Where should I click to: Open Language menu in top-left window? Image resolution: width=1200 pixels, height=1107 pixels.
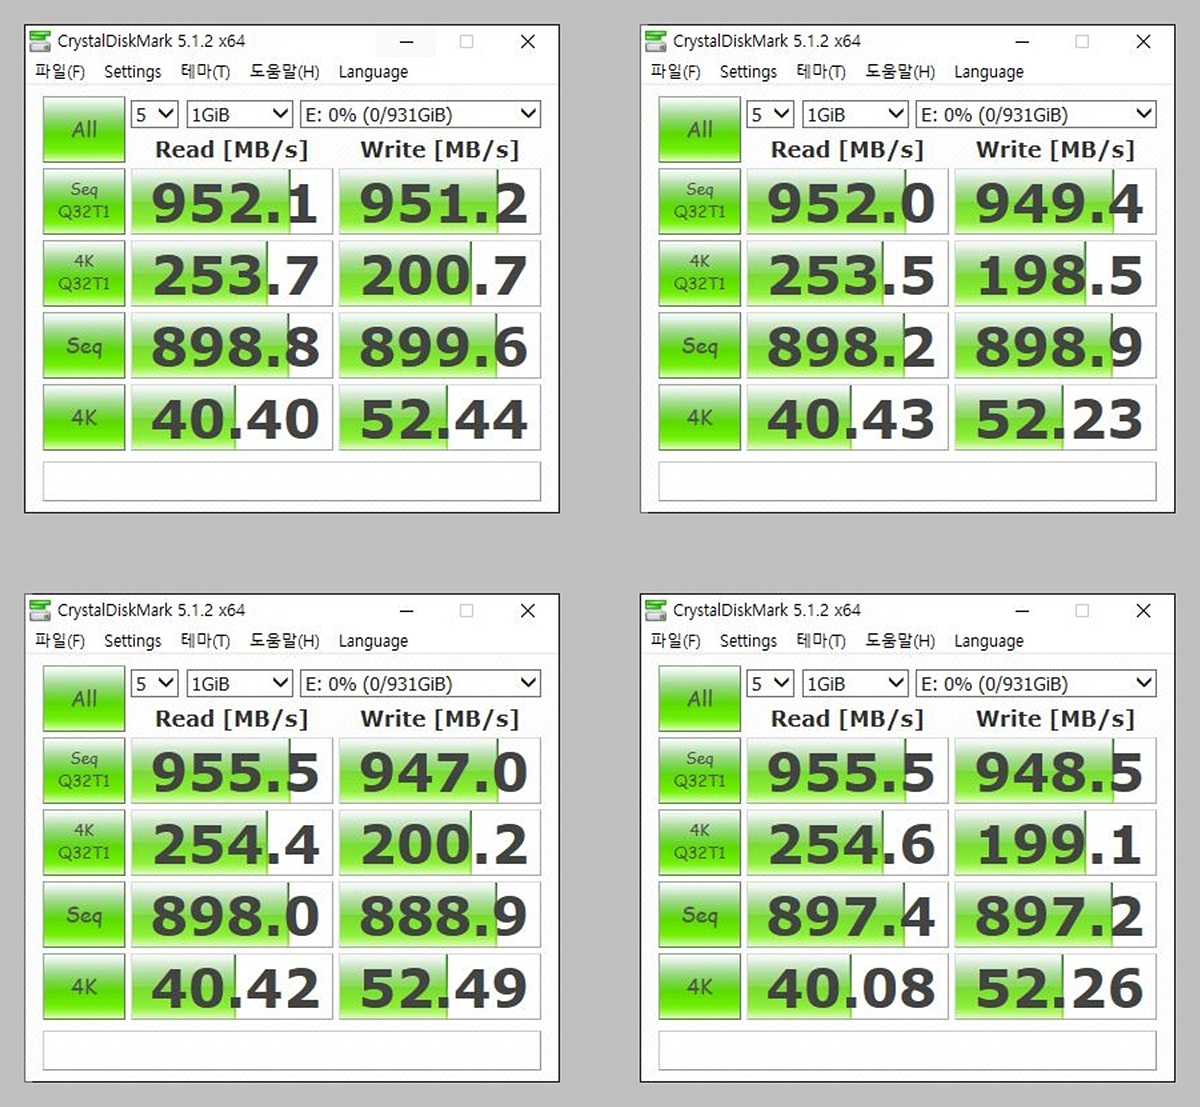373,72
